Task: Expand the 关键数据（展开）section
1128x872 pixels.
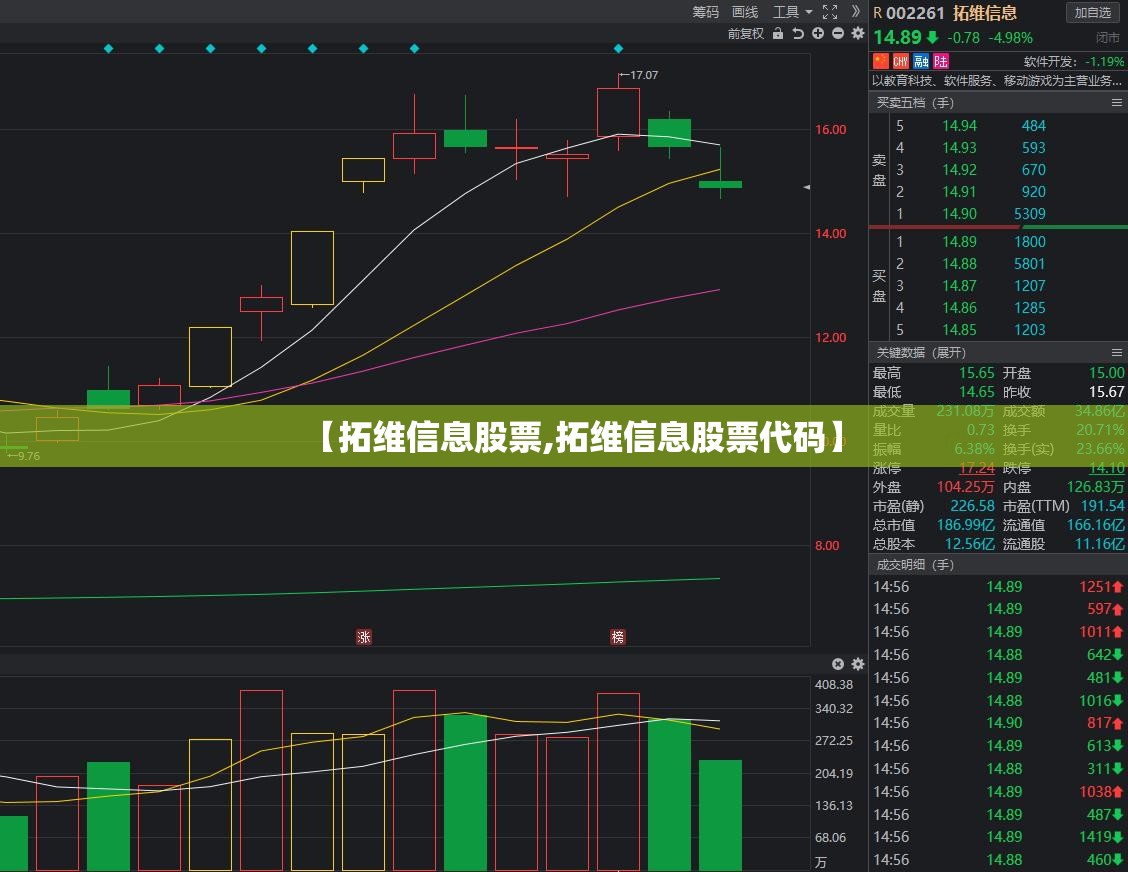Action: pos(921,353)
